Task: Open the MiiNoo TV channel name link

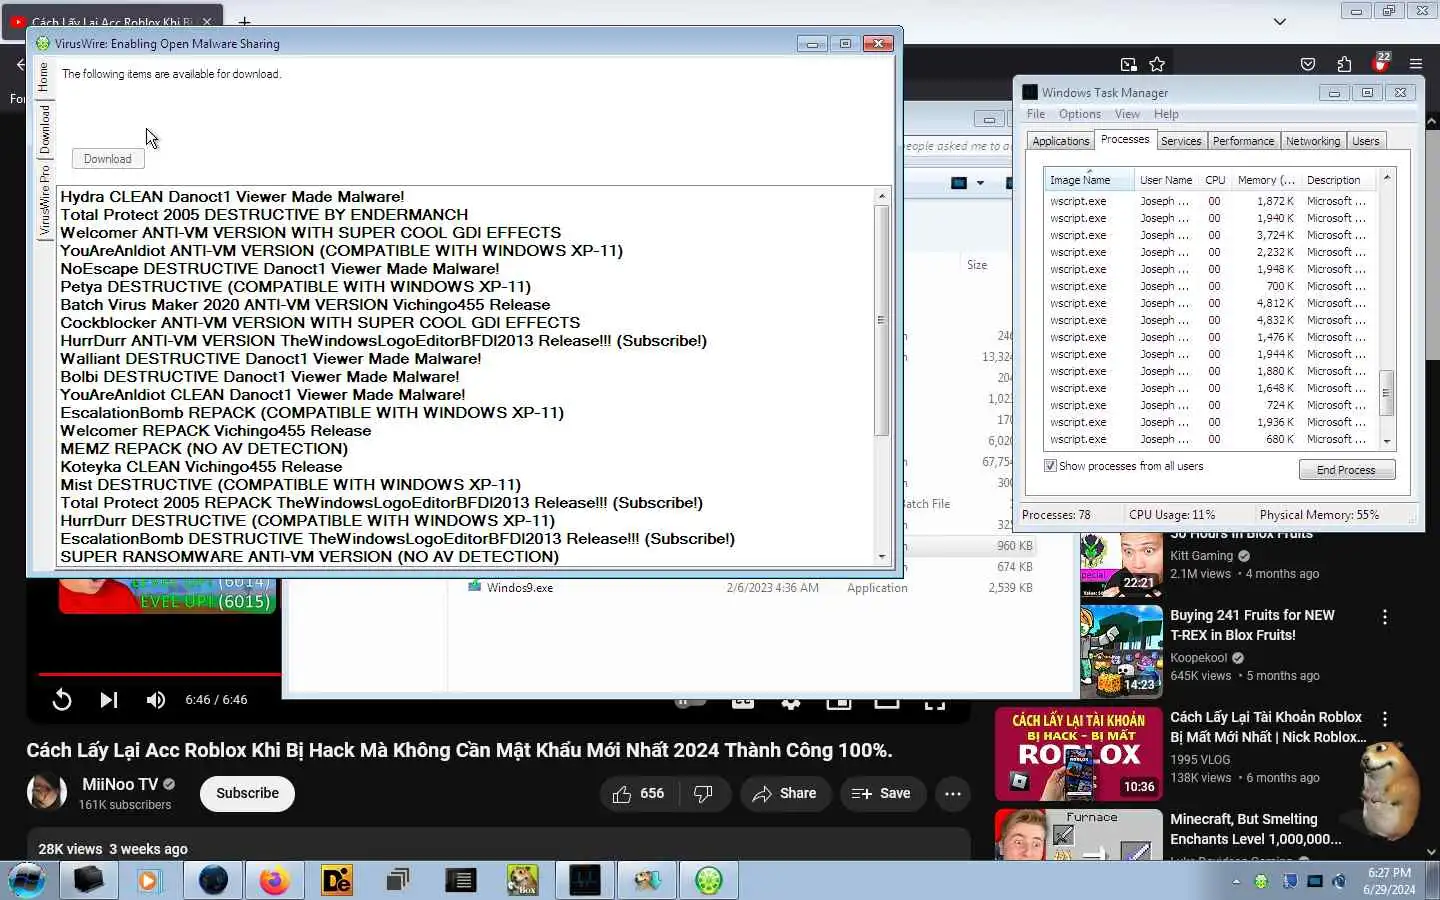Action: coord(119,785)
